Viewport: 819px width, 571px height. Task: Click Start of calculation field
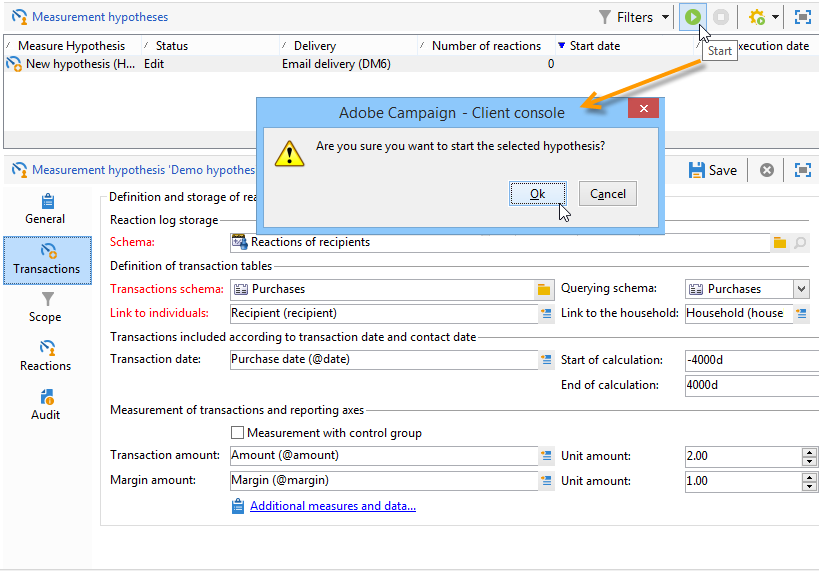[752, 360]
